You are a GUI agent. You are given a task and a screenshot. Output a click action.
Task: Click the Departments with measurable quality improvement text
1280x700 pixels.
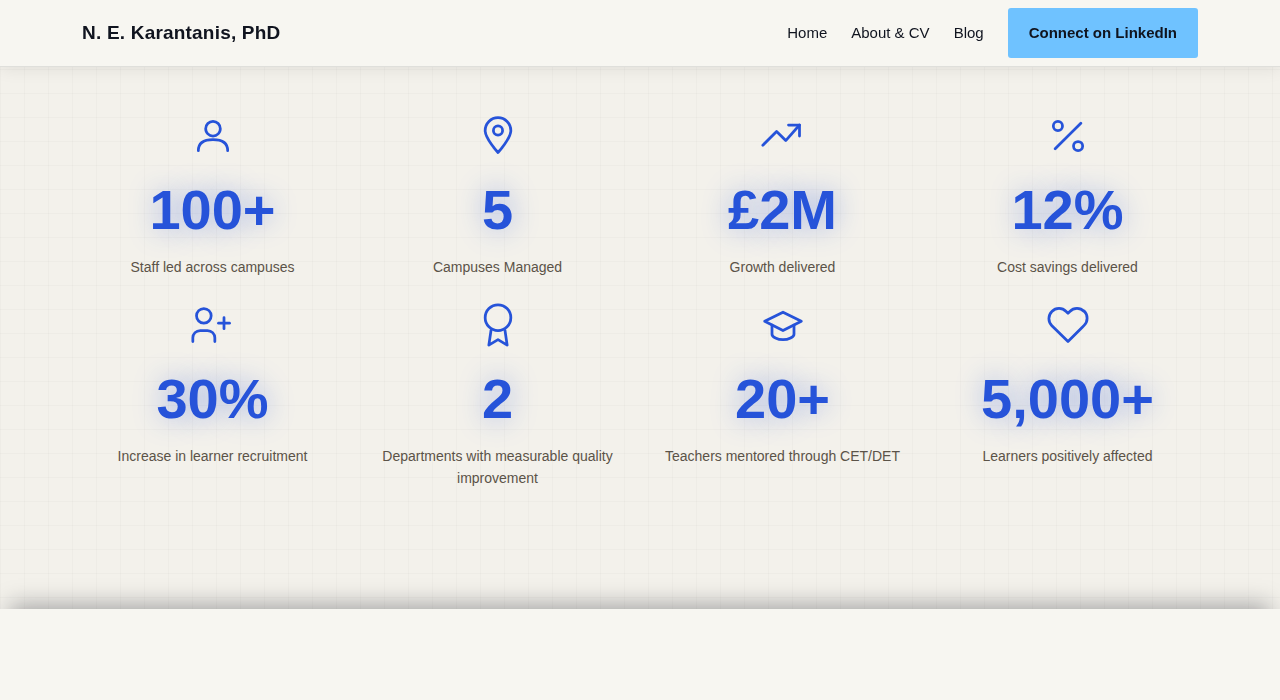497,467
